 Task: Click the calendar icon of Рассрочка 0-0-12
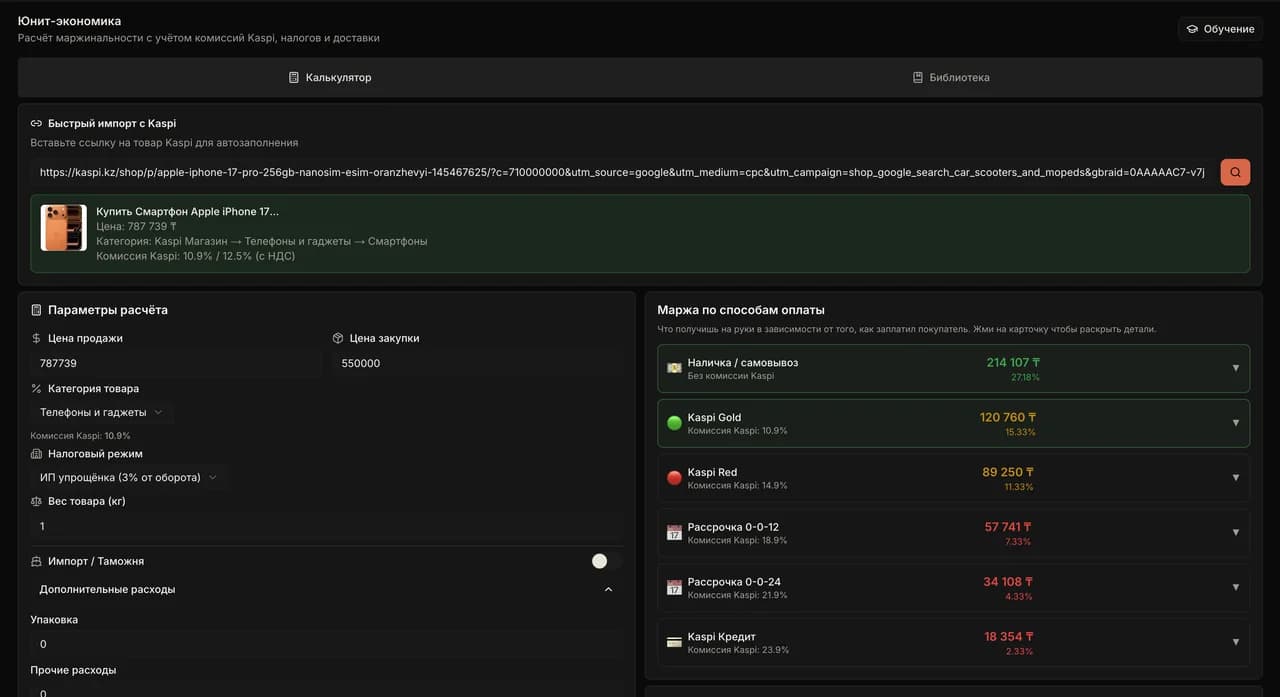pos(674,533)
